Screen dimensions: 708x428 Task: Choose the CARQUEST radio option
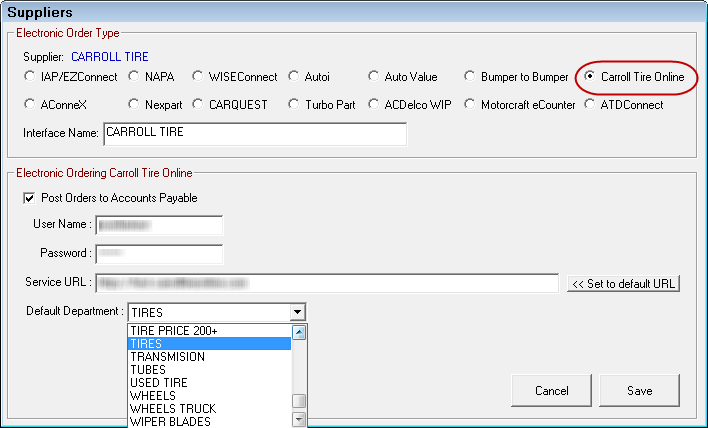tap(199, 104)
